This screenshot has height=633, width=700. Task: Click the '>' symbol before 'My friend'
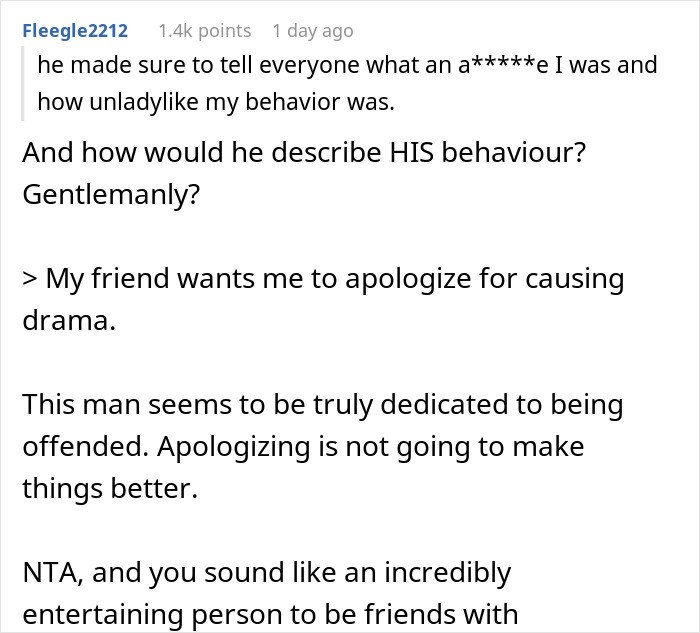(x=29, y=279)
